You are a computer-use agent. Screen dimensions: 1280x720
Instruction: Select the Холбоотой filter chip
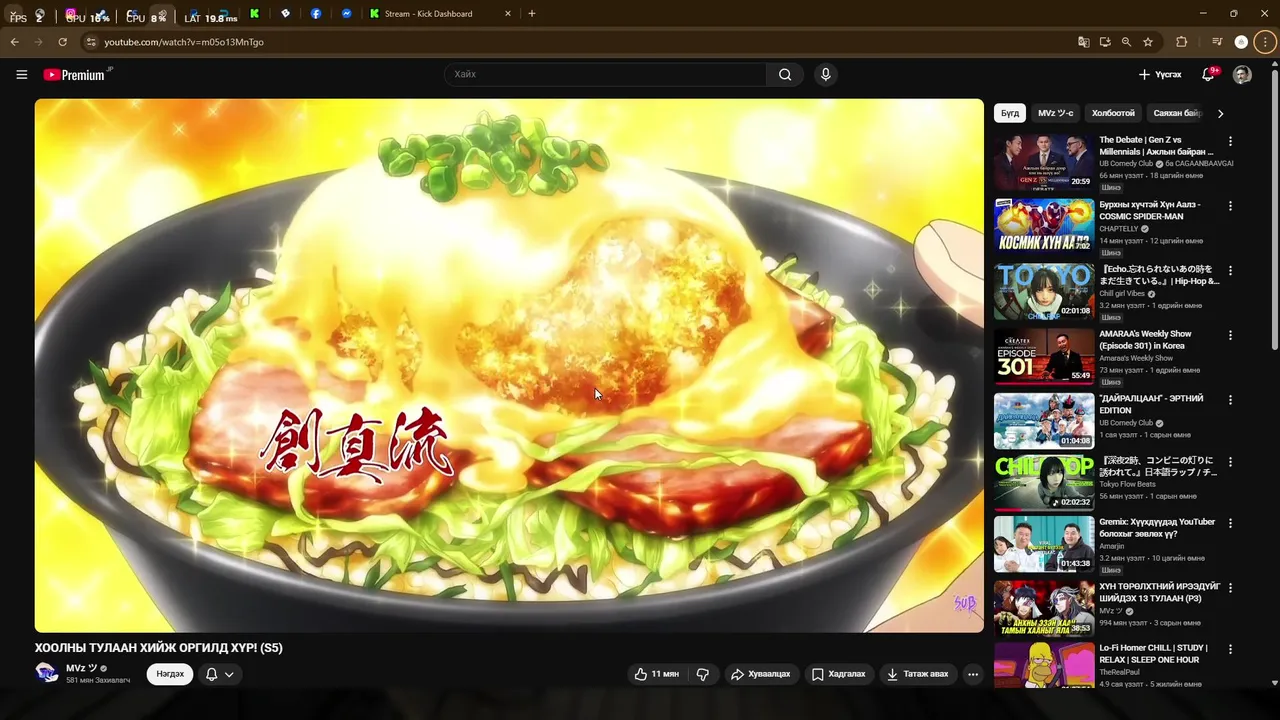click(x=1113, y=113)
